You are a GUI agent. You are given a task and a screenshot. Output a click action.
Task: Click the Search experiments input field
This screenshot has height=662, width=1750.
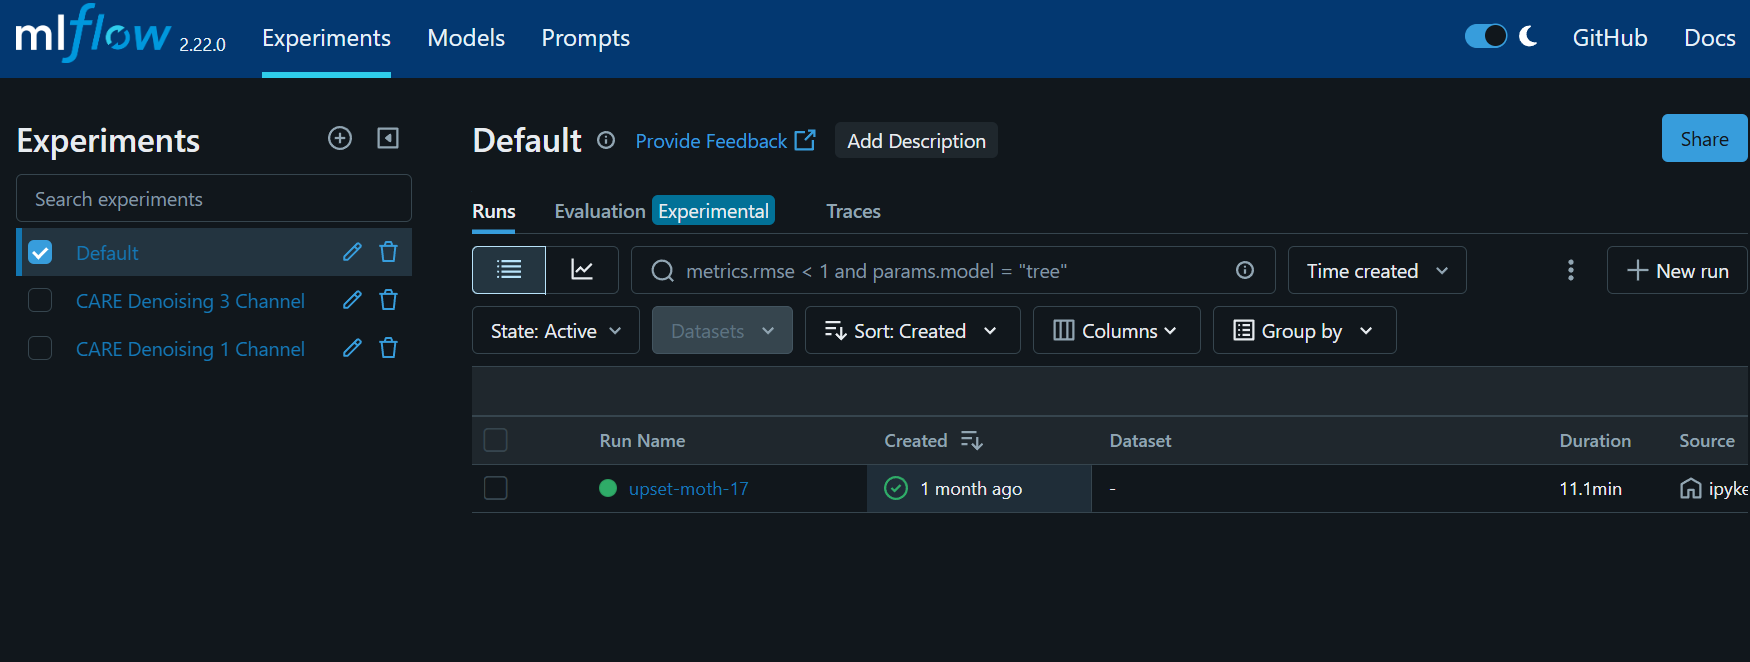[x=214, y=198]
